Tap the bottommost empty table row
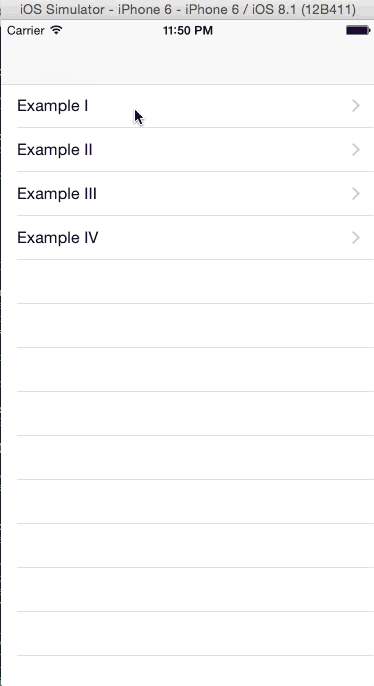 click(187, 671)
